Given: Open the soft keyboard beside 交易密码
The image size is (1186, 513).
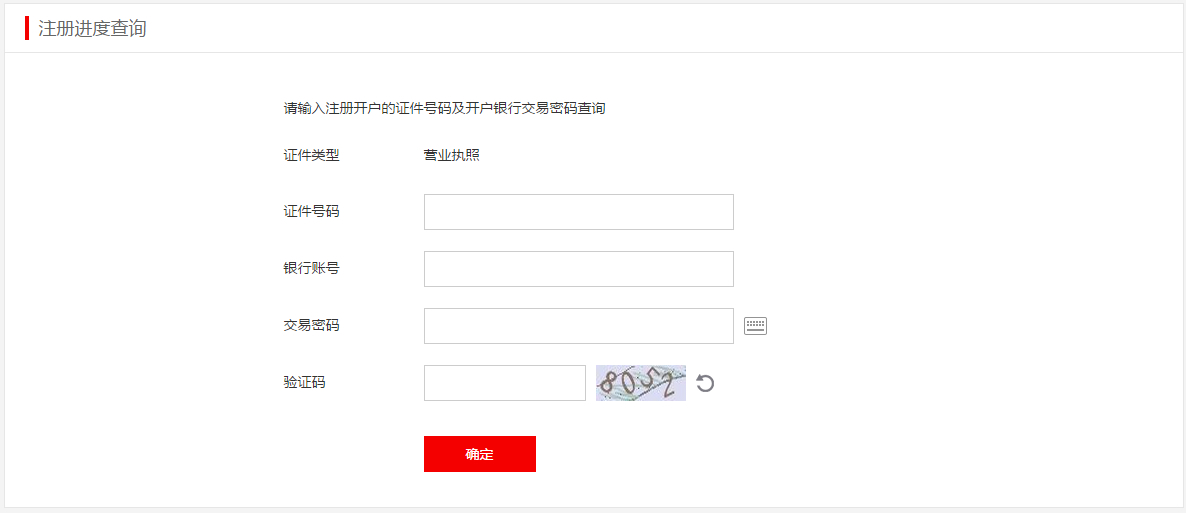Looking at the screenshot, I should 755,326.
